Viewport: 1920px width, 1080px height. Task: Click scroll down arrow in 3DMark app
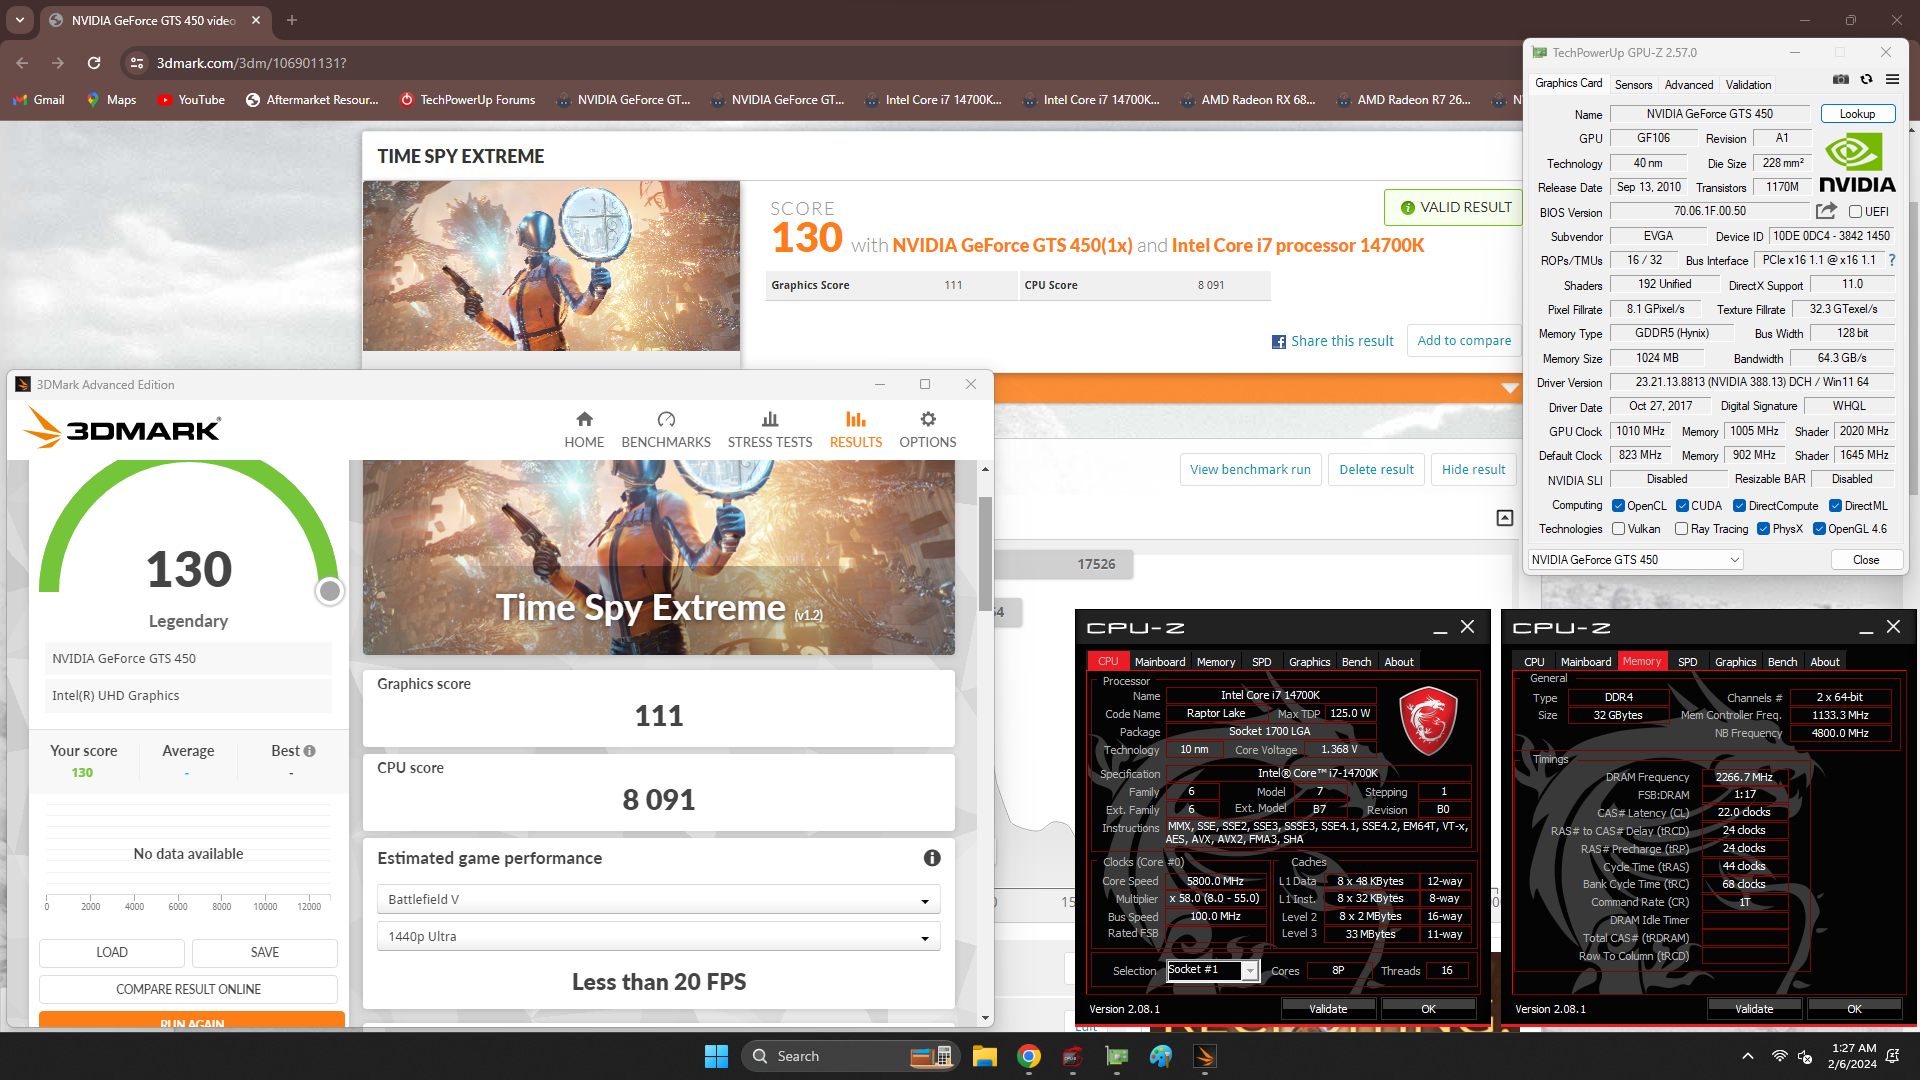click(985, 1018)
